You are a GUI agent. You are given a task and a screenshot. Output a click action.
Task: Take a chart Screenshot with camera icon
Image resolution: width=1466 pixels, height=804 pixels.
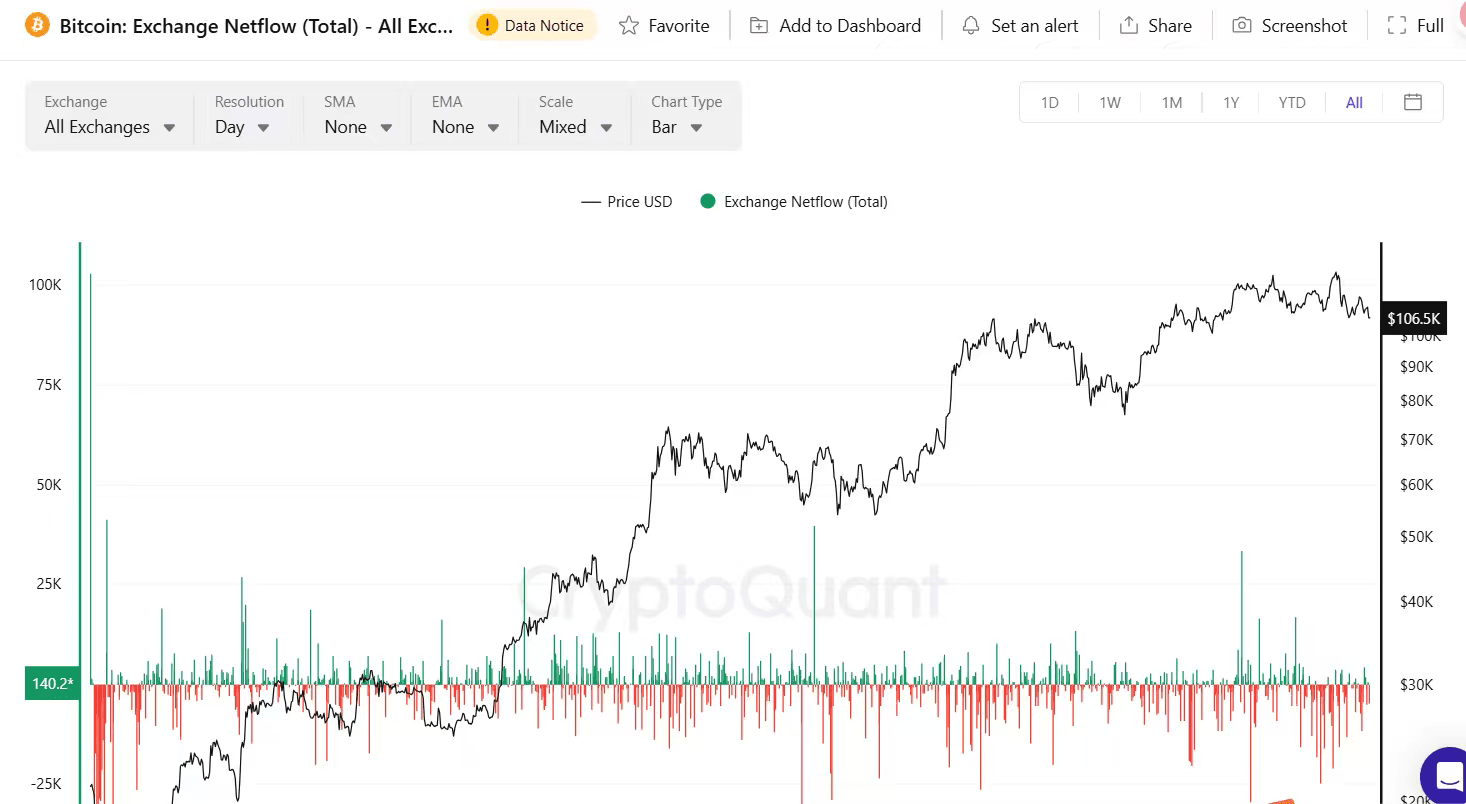pos(1241,26)
